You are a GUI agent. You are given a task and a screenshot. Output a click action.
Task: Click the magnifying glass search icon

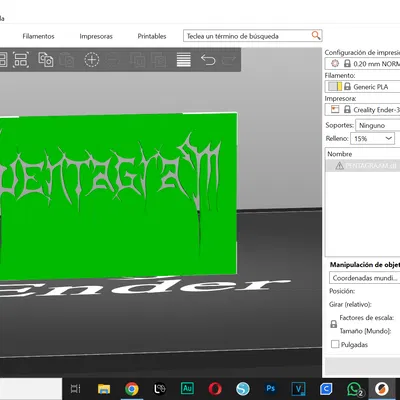[316, 35]
